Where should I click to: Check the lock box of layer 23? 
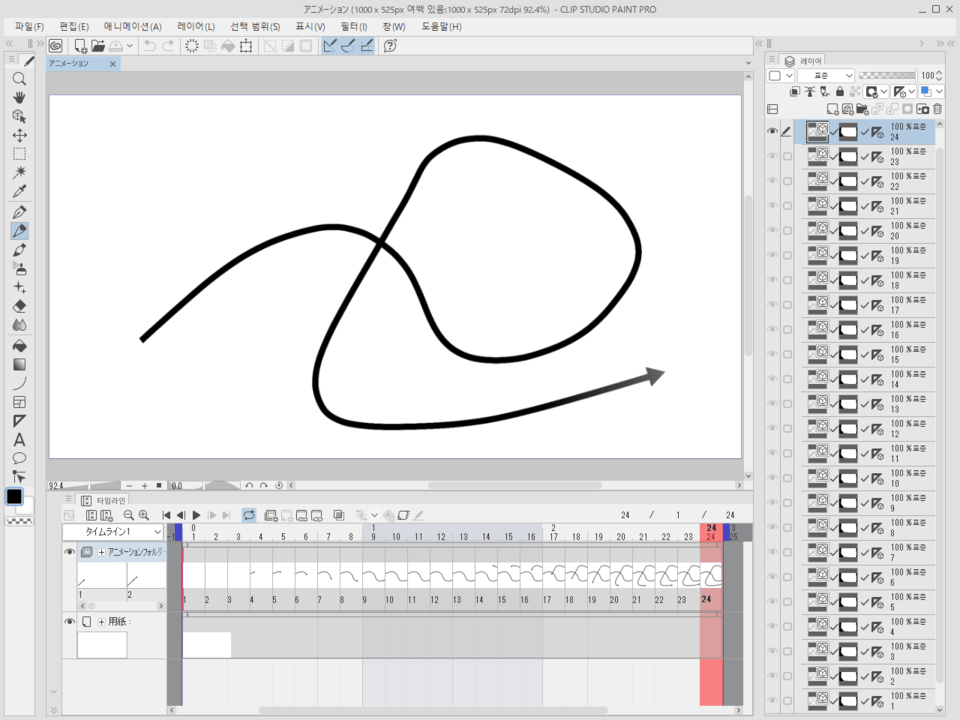click(787, 157)
